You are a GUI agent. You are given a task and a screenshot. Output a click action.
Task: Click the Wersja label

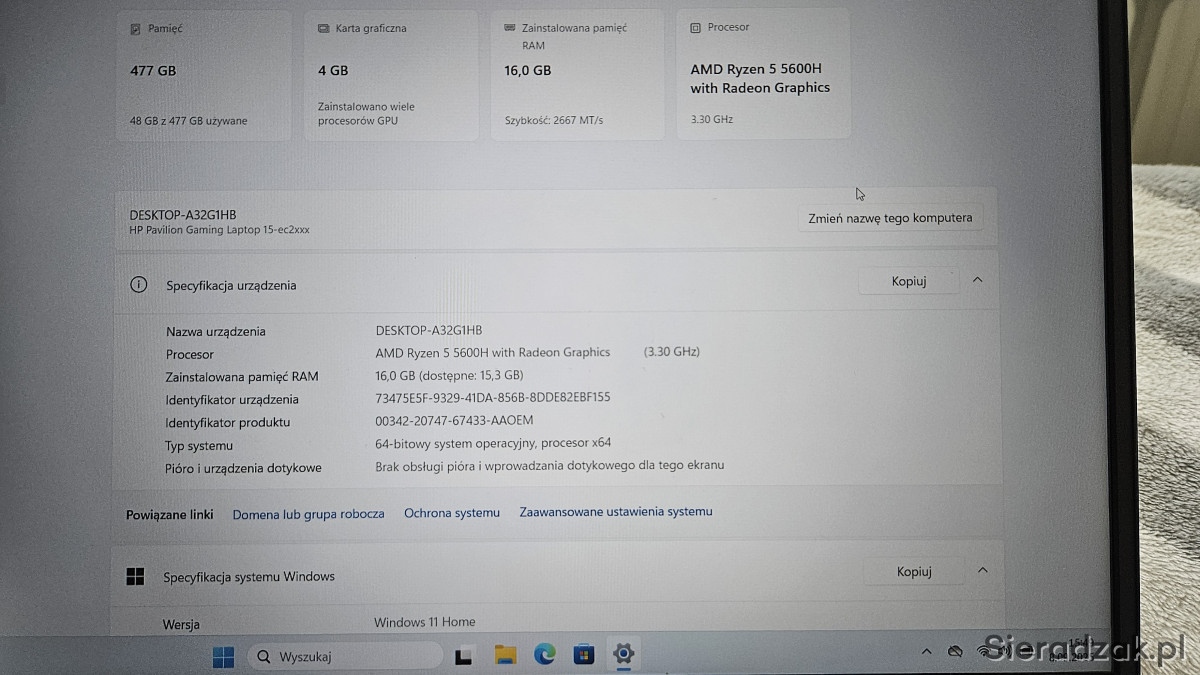[181, 625]
